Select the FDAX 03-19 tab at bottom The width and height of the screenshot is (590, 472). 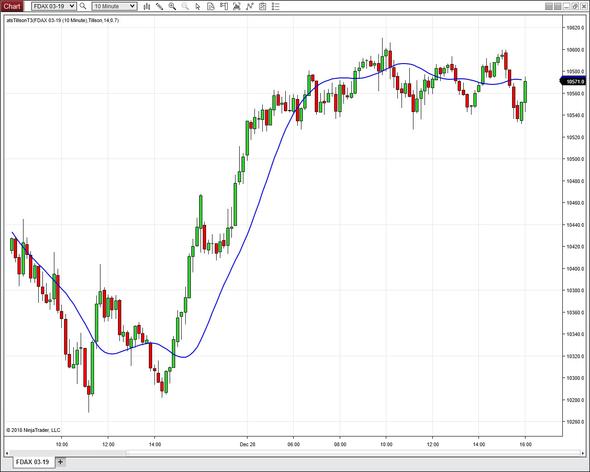(32, 462)
